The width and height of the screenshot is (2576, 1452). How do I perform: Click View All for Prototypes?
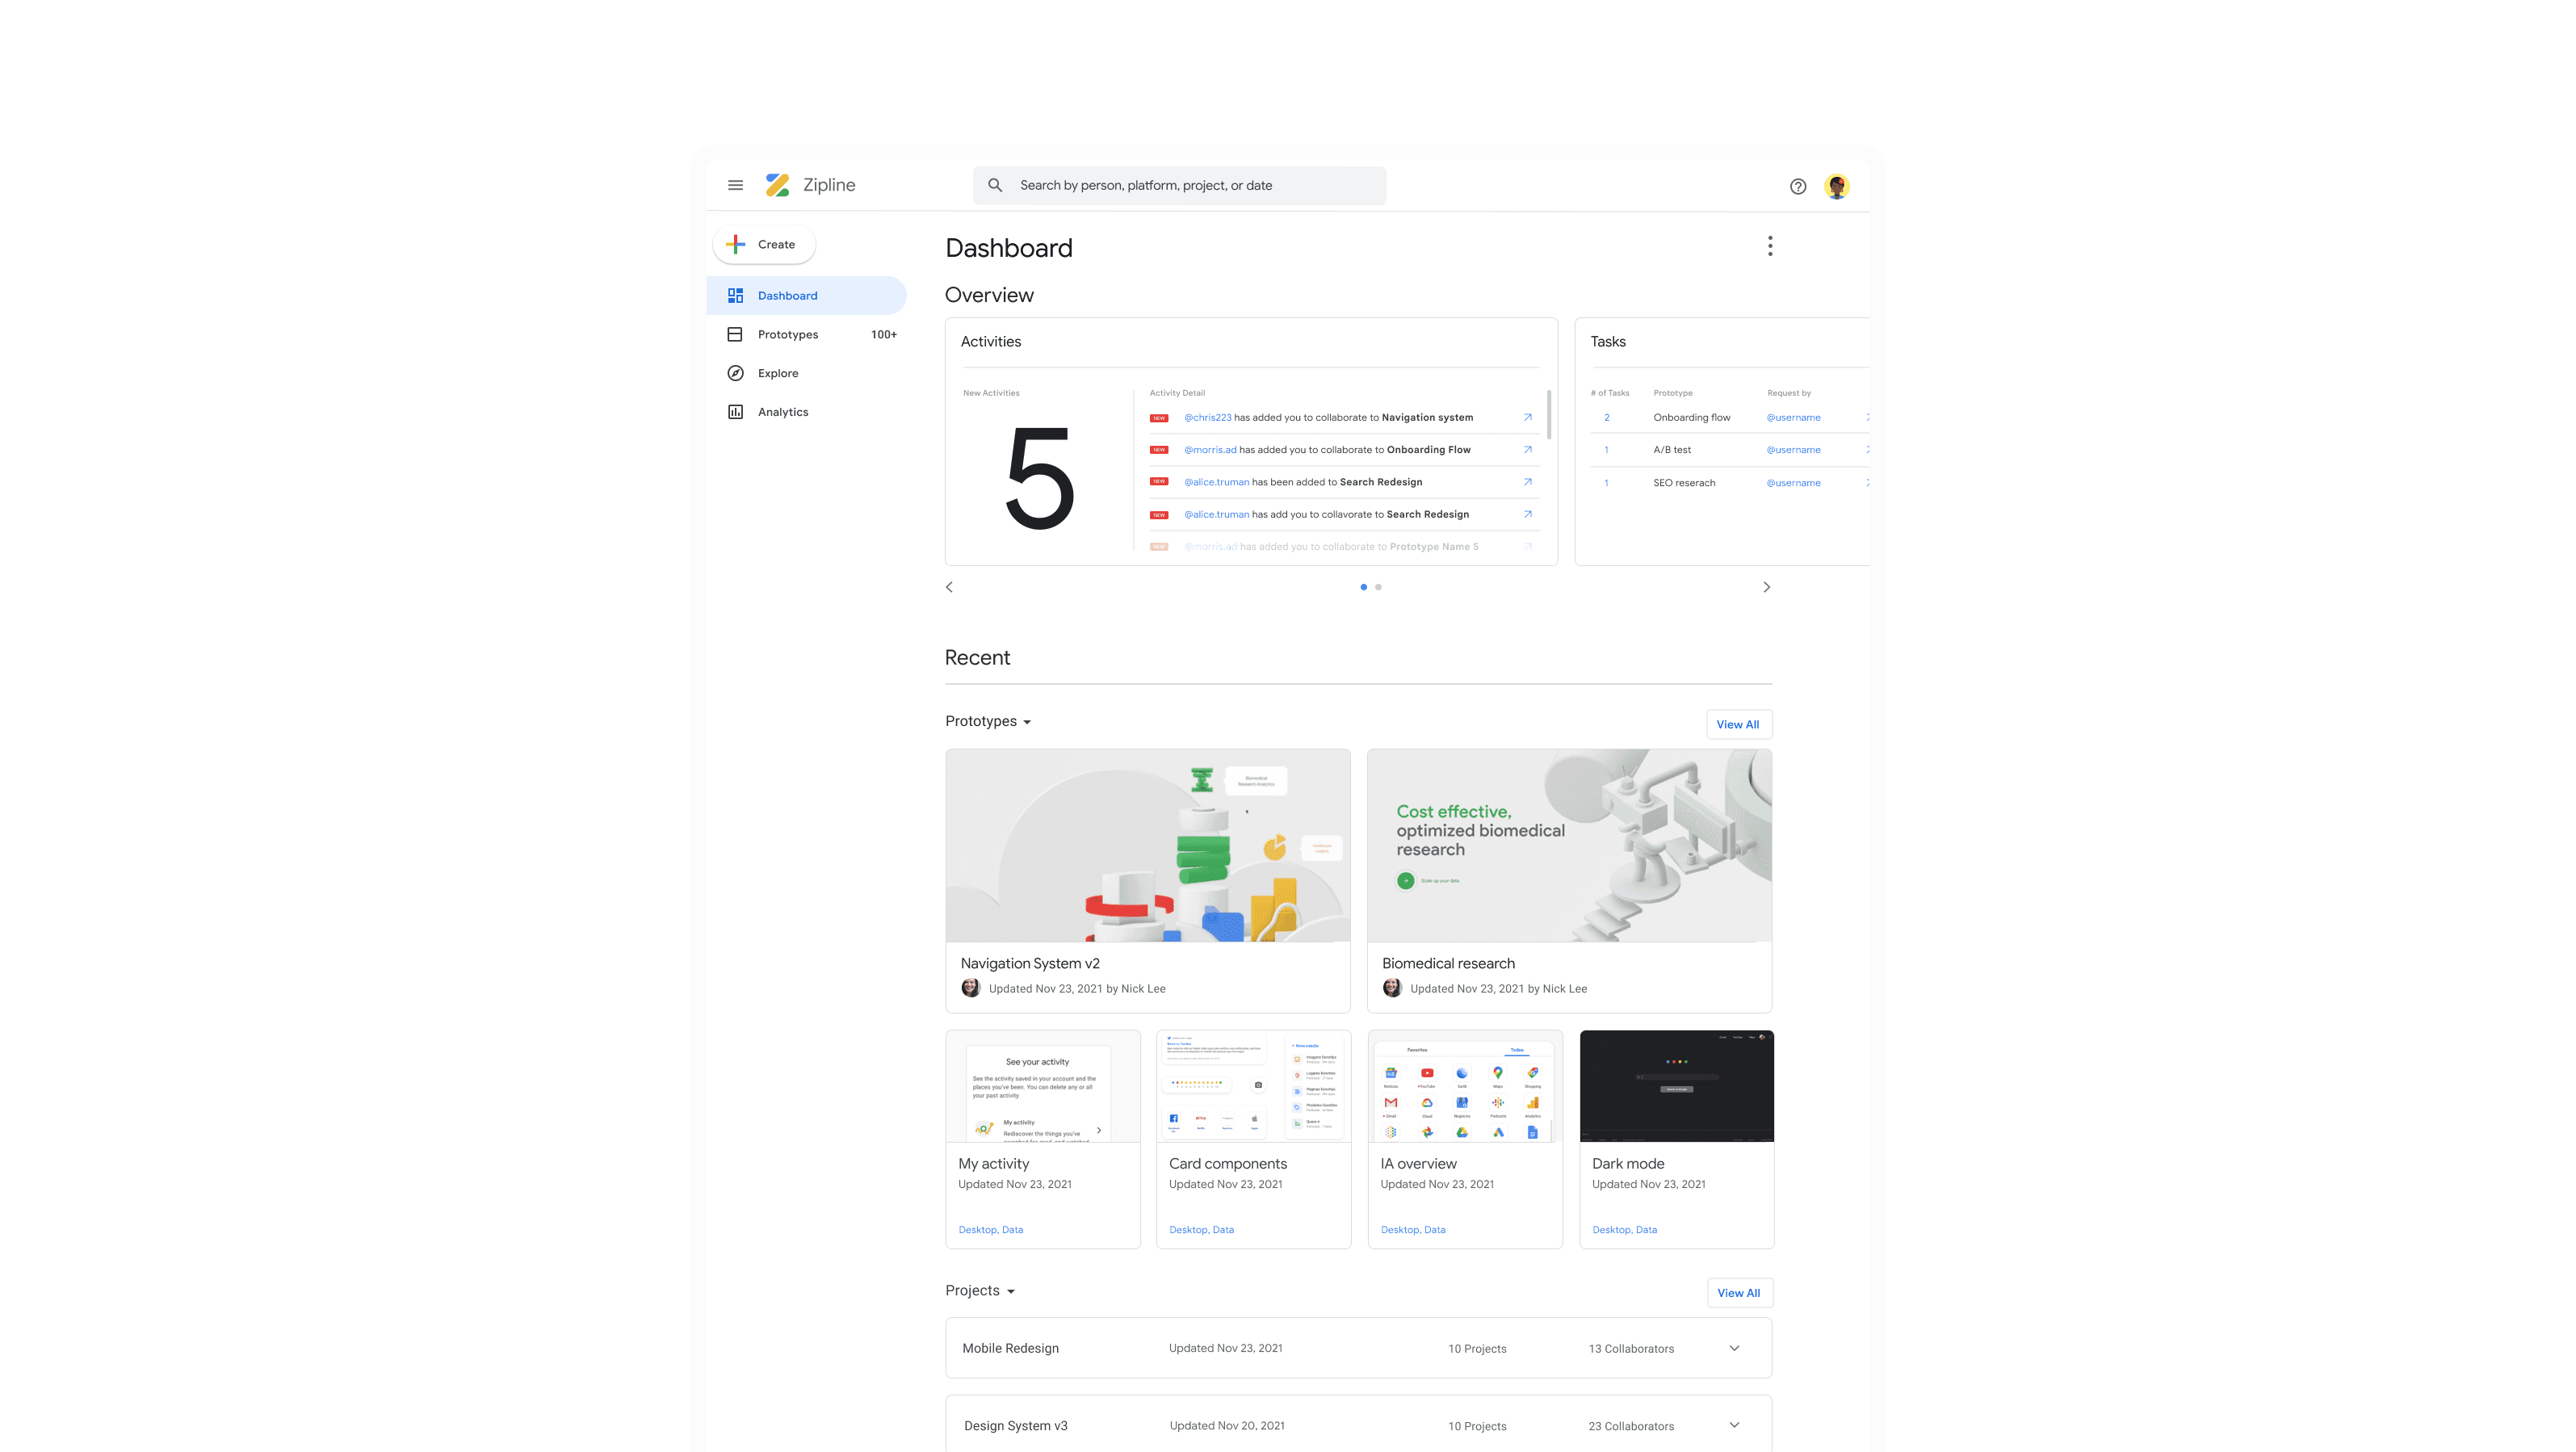1737,724
